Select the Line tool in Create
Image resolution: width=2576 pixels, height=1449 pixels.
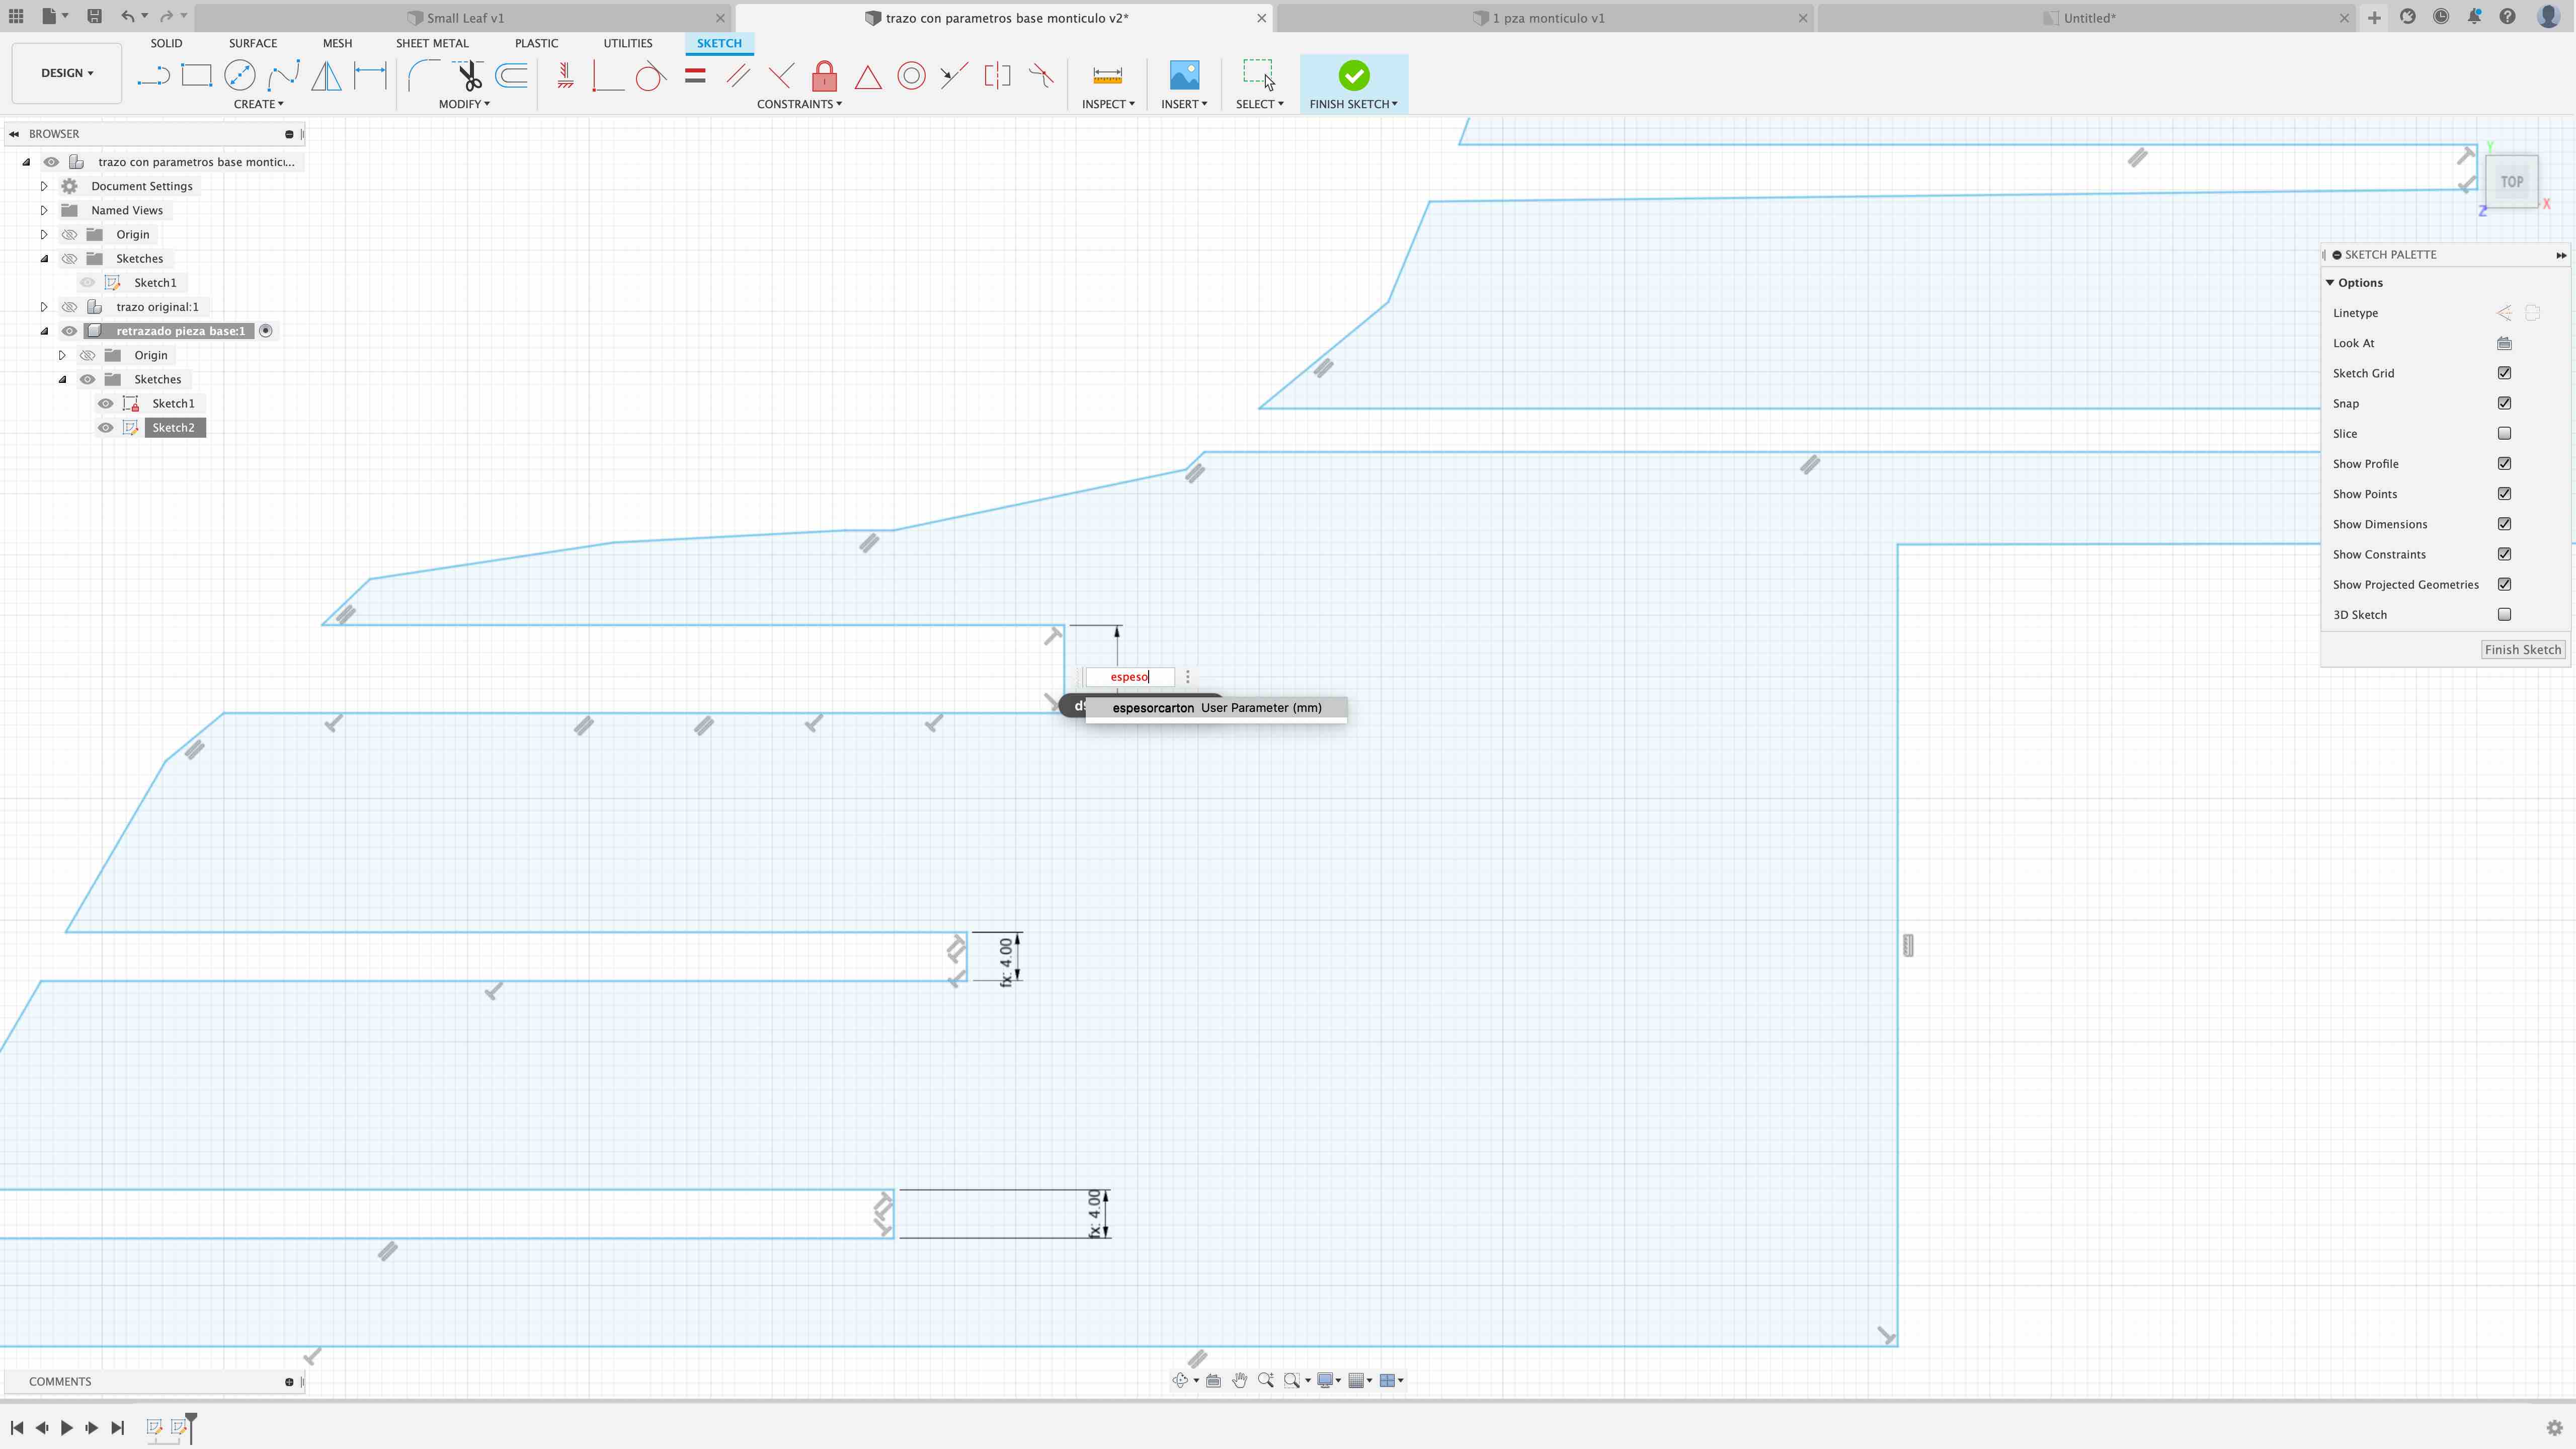tap(153, 76)
